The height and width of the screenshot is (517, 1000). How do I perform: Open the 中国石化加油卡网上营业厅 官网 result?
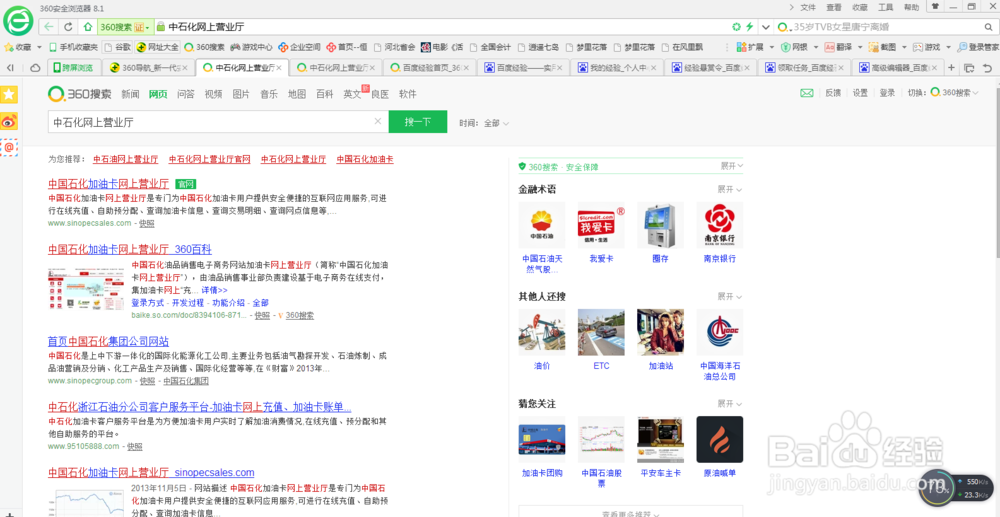108,184
